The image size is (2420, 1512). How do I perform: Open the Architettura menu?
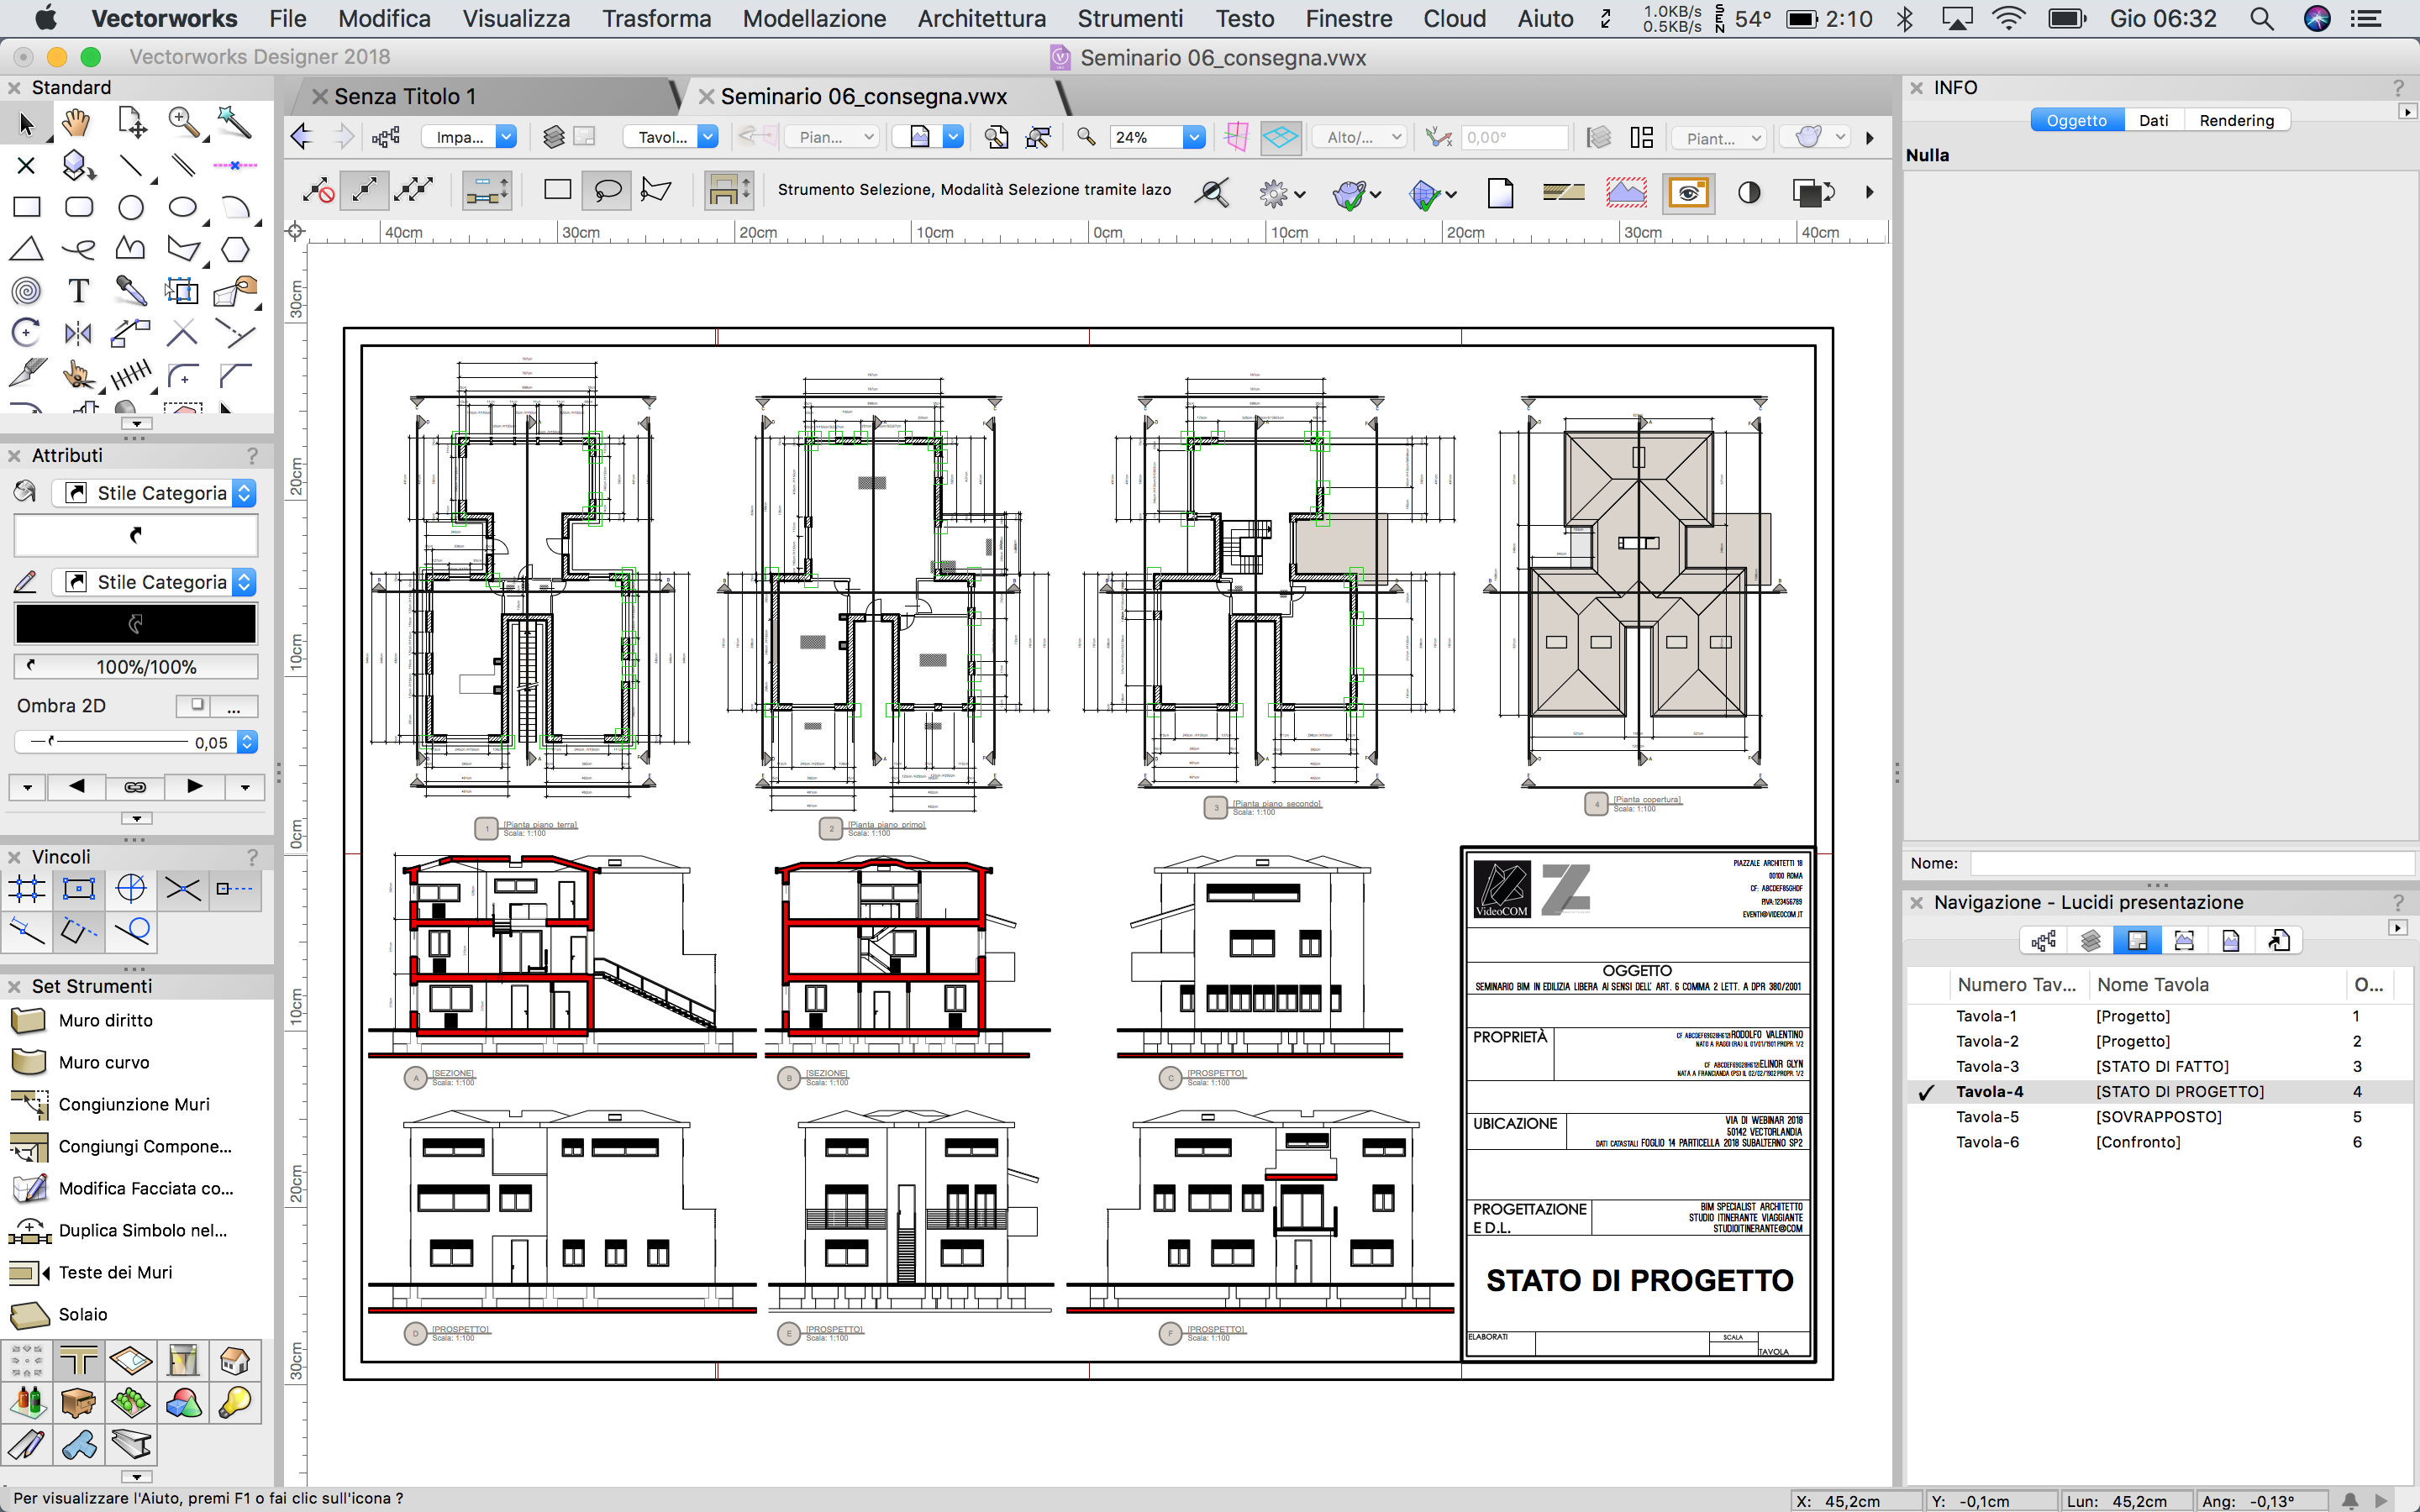(981, 18)
